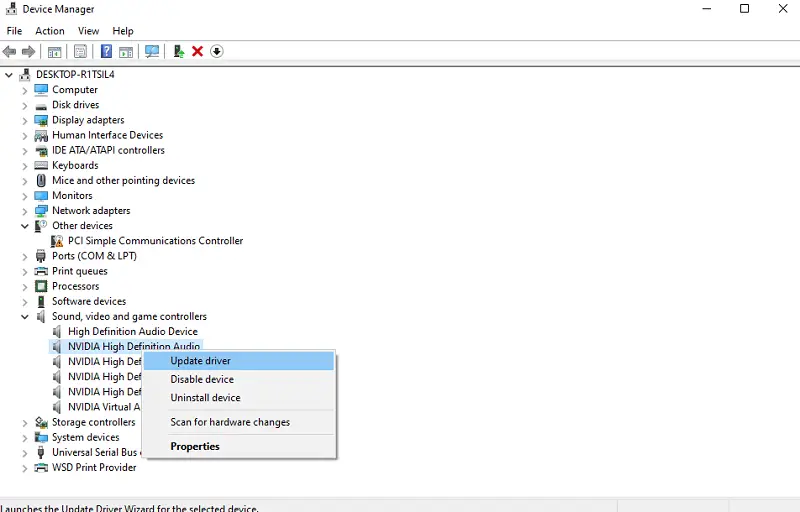800x512 pixels.
Task: Select DESKTOP-R1TSIL4 root label
Action: (x=75, y=74)
